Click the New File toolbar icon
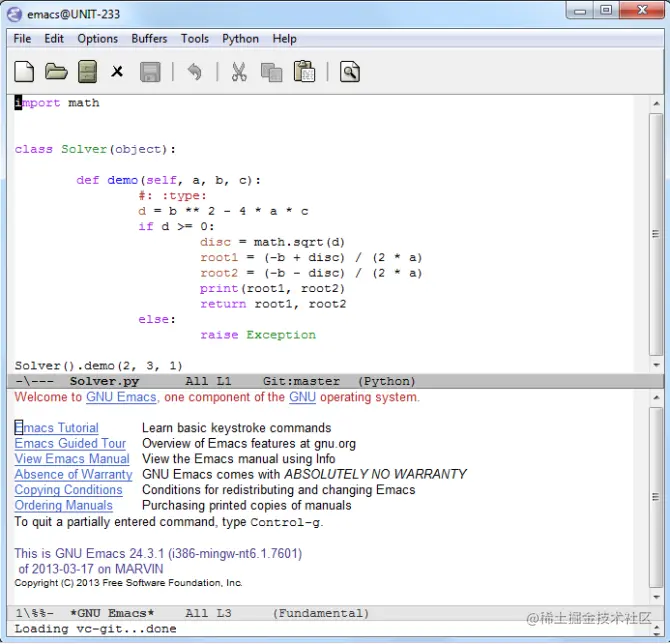This screenshot has height=644, width=670. point(24,71)
